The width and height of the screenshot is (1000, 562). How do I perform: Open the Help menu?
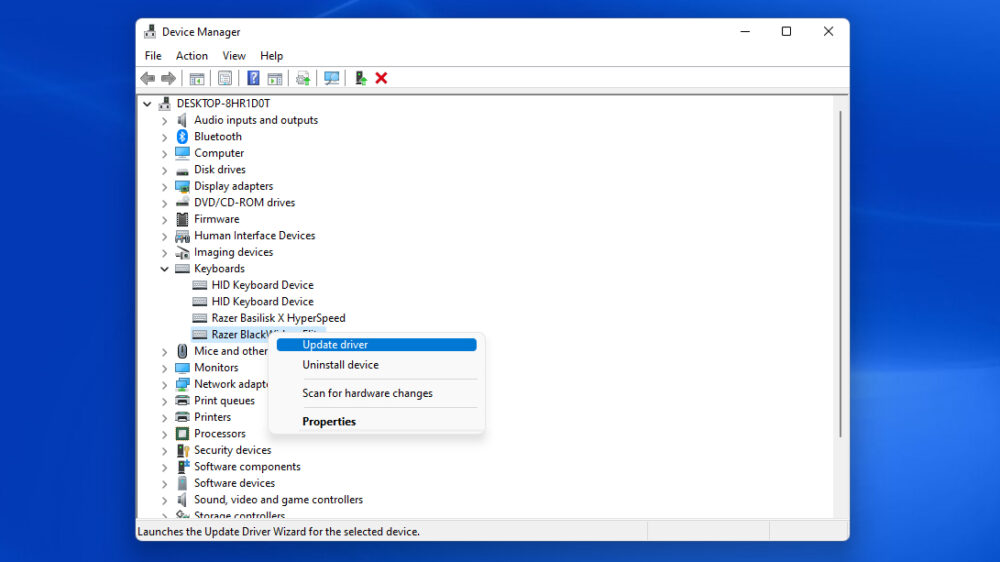(x=271, y=56)
